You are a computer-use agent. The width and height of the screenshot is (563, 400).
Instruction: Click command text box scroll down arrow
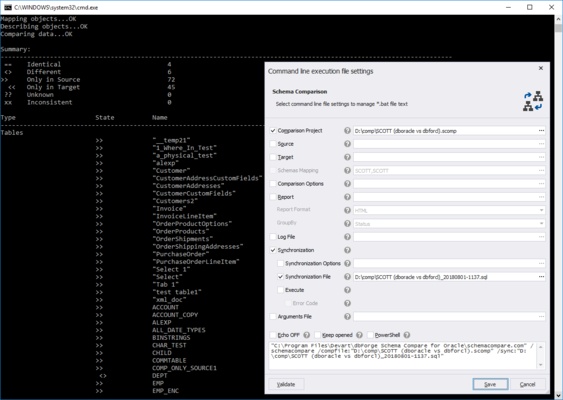click(541, 365)
